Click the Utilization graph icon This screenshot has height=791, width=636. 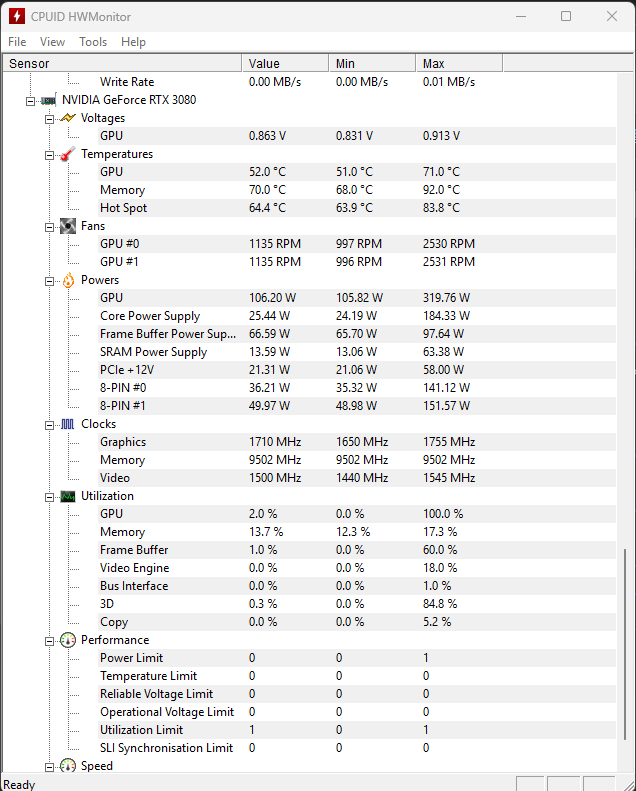(x=68, y=496)
